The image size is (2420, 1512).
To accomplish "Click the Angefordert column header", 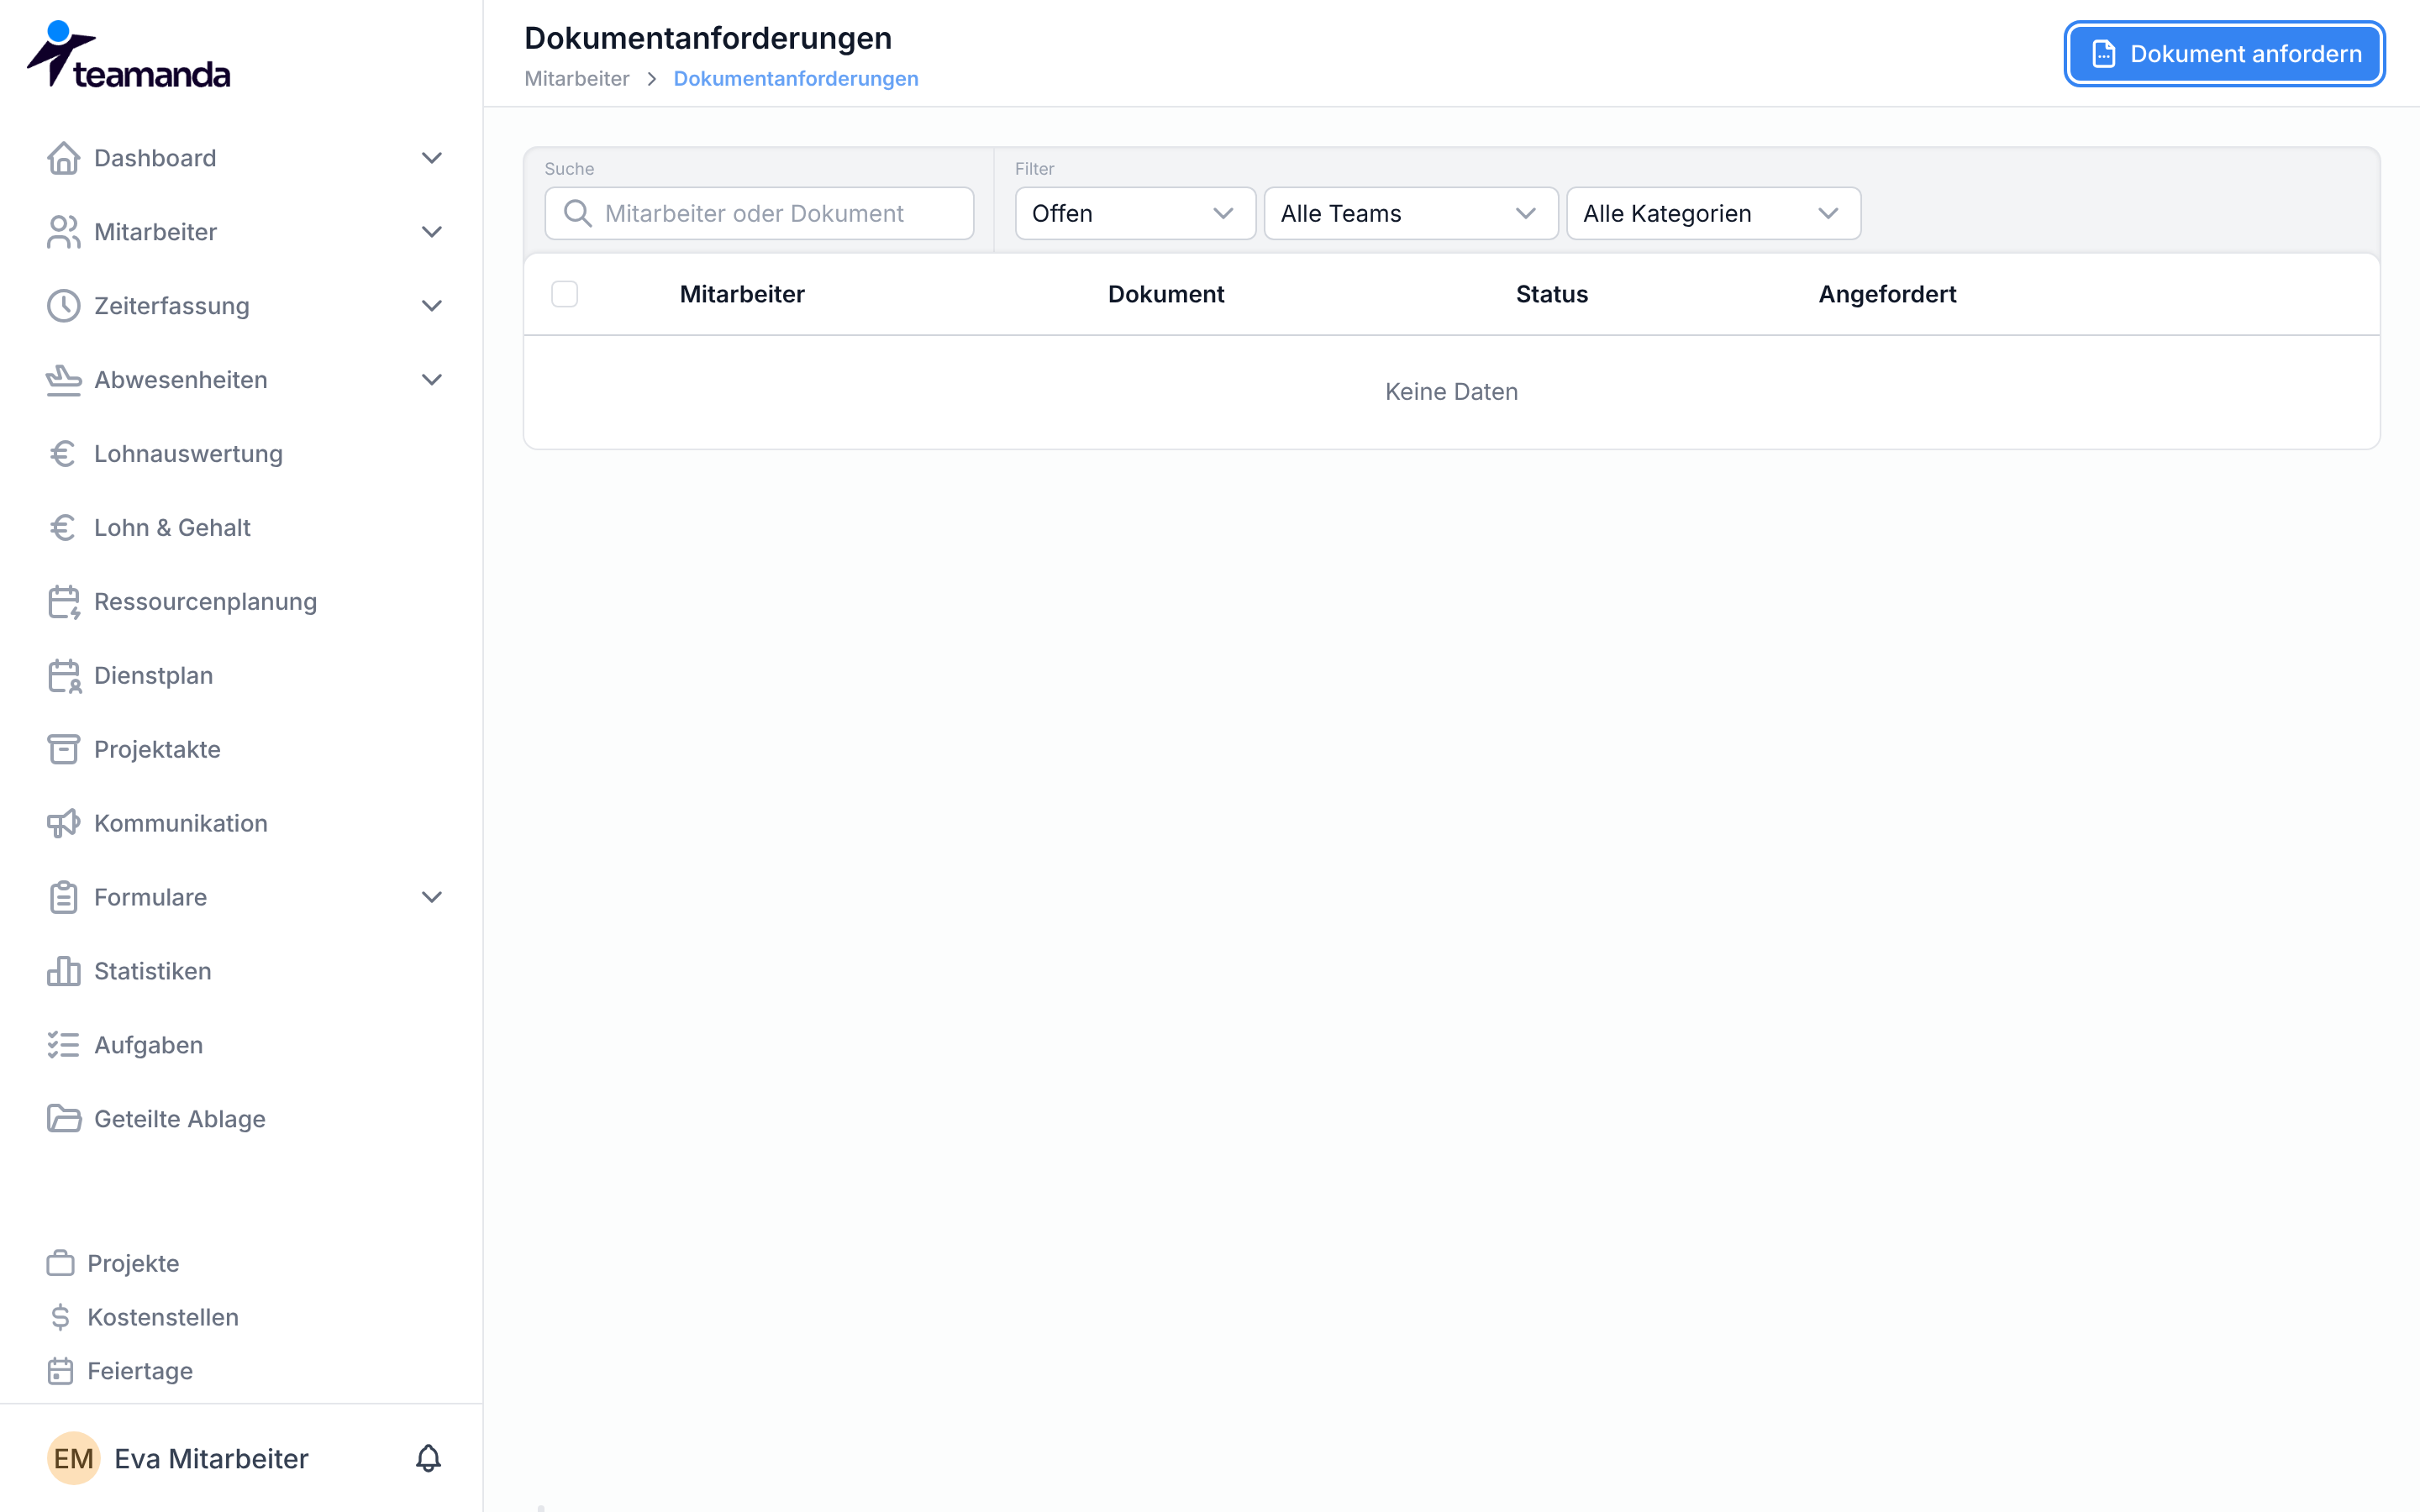I will 1887,294.
